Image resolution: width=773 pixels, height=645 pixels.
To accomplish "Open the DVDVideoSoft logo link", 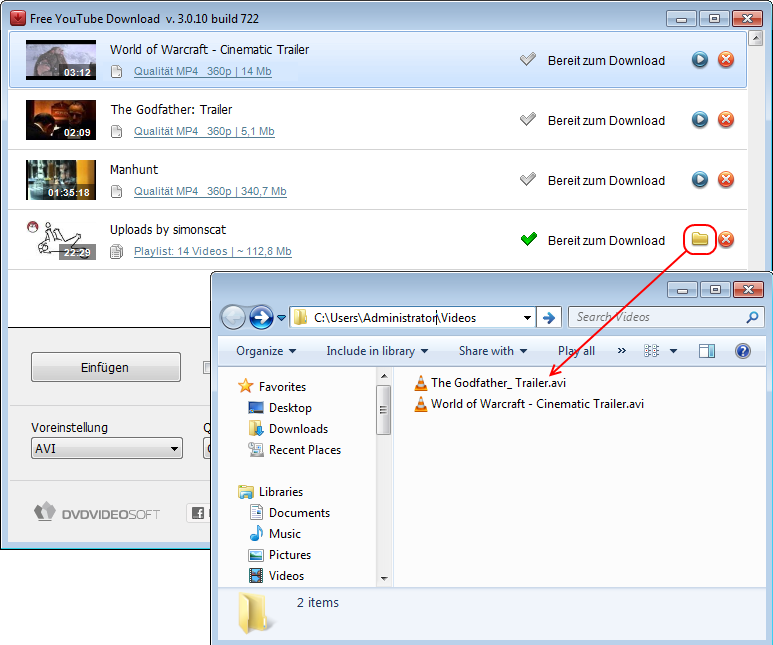I will tap(97, 513).
